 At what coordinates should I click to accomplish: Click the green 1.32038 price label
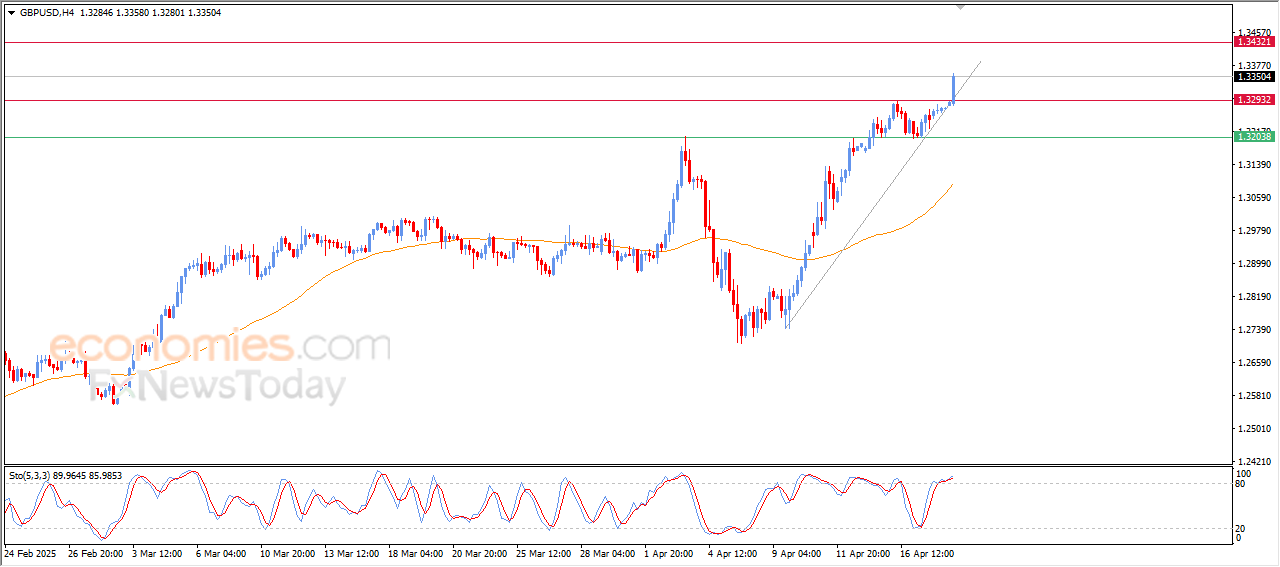1254,137
